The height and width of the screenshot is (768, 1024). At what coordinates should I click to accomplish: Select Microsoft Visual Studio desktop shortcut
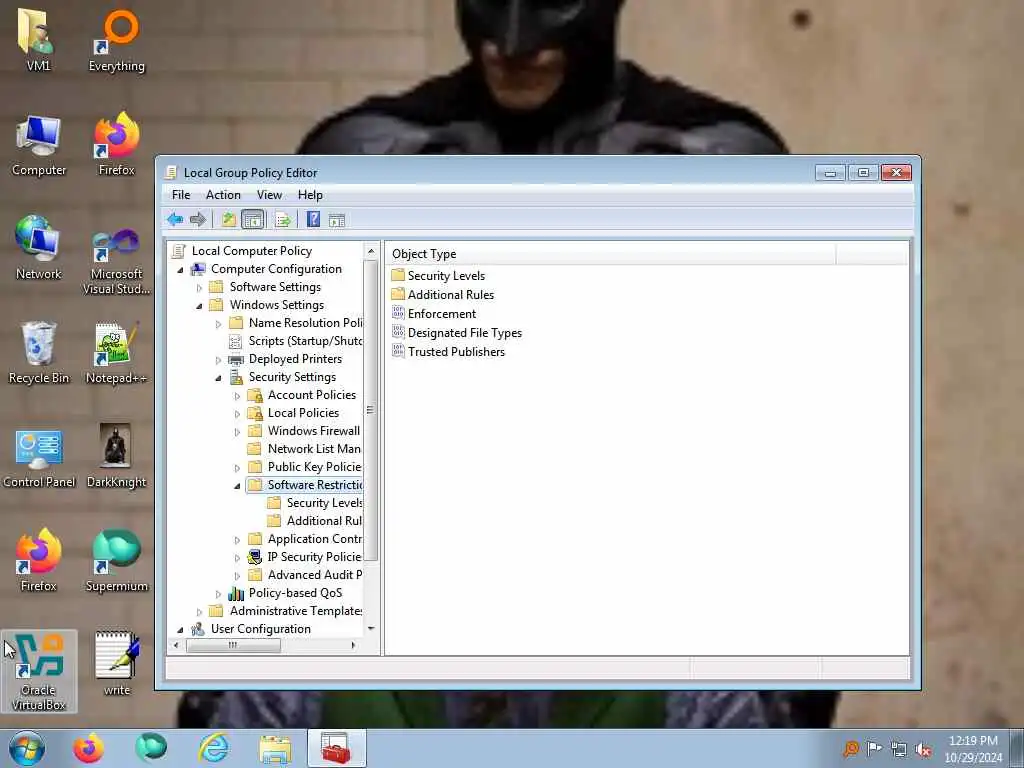click(116, 261)
